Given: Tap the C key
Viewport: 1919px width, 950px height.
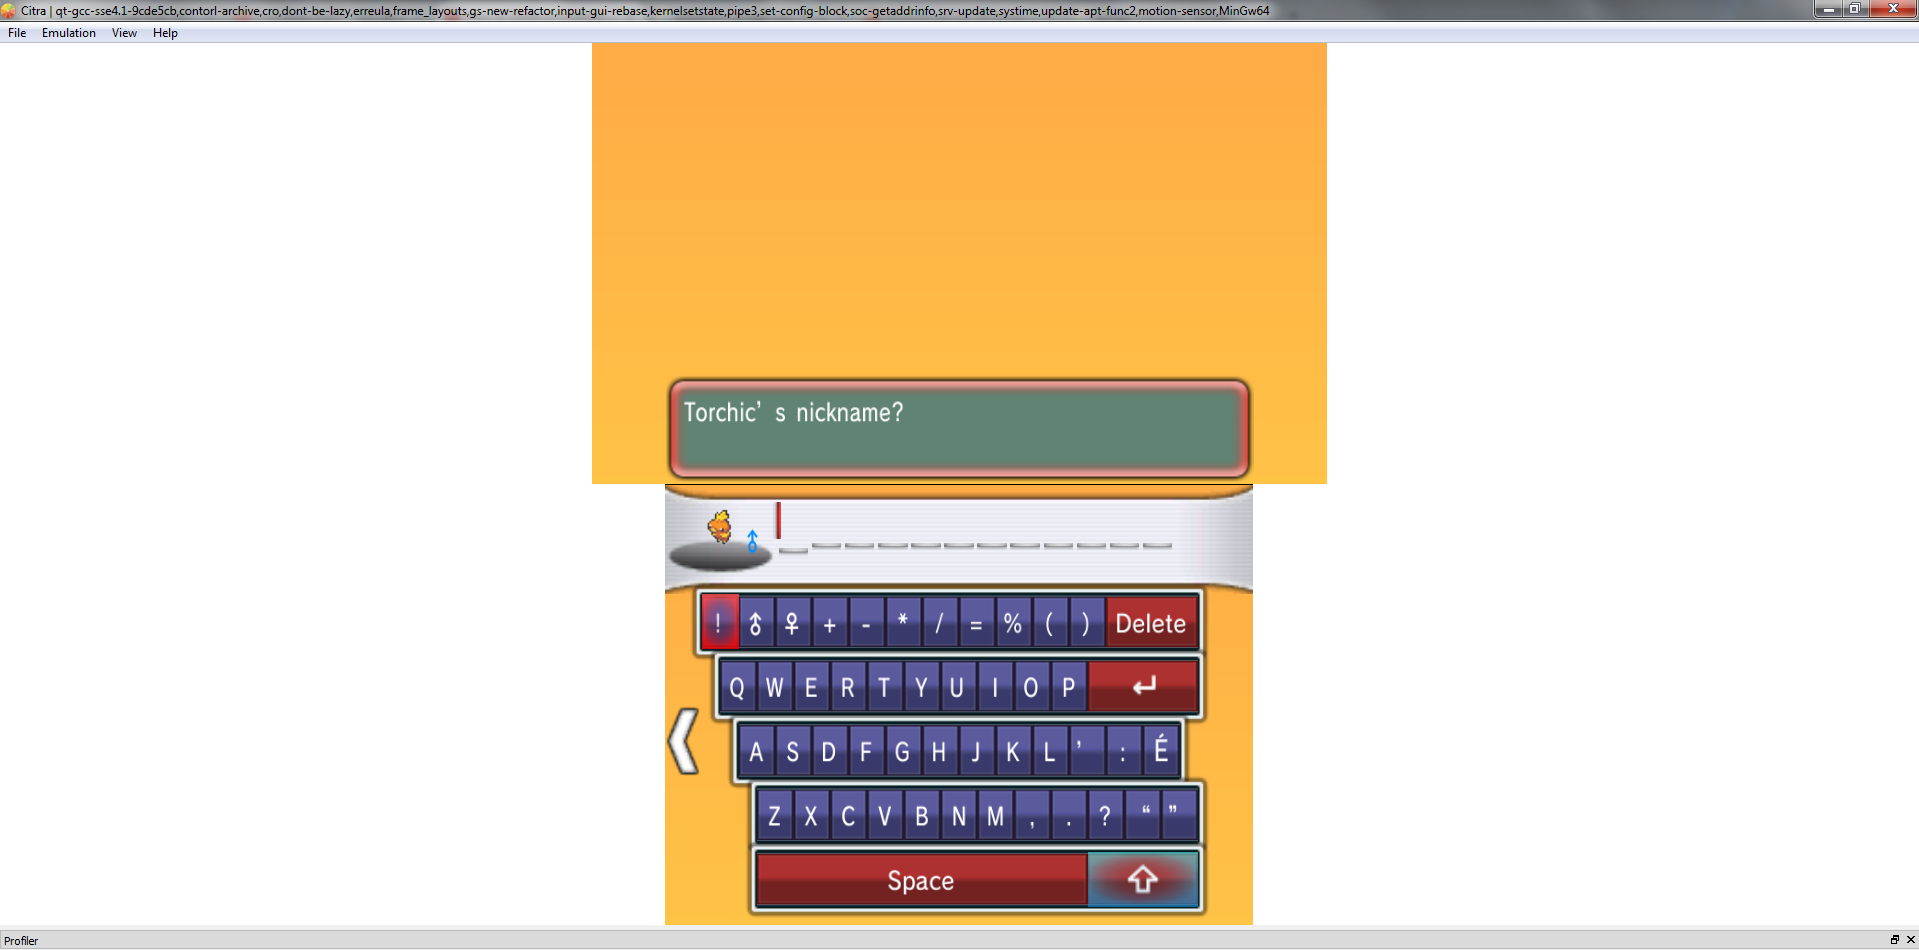Looking at the screenshot, I should tap(848, 816).
